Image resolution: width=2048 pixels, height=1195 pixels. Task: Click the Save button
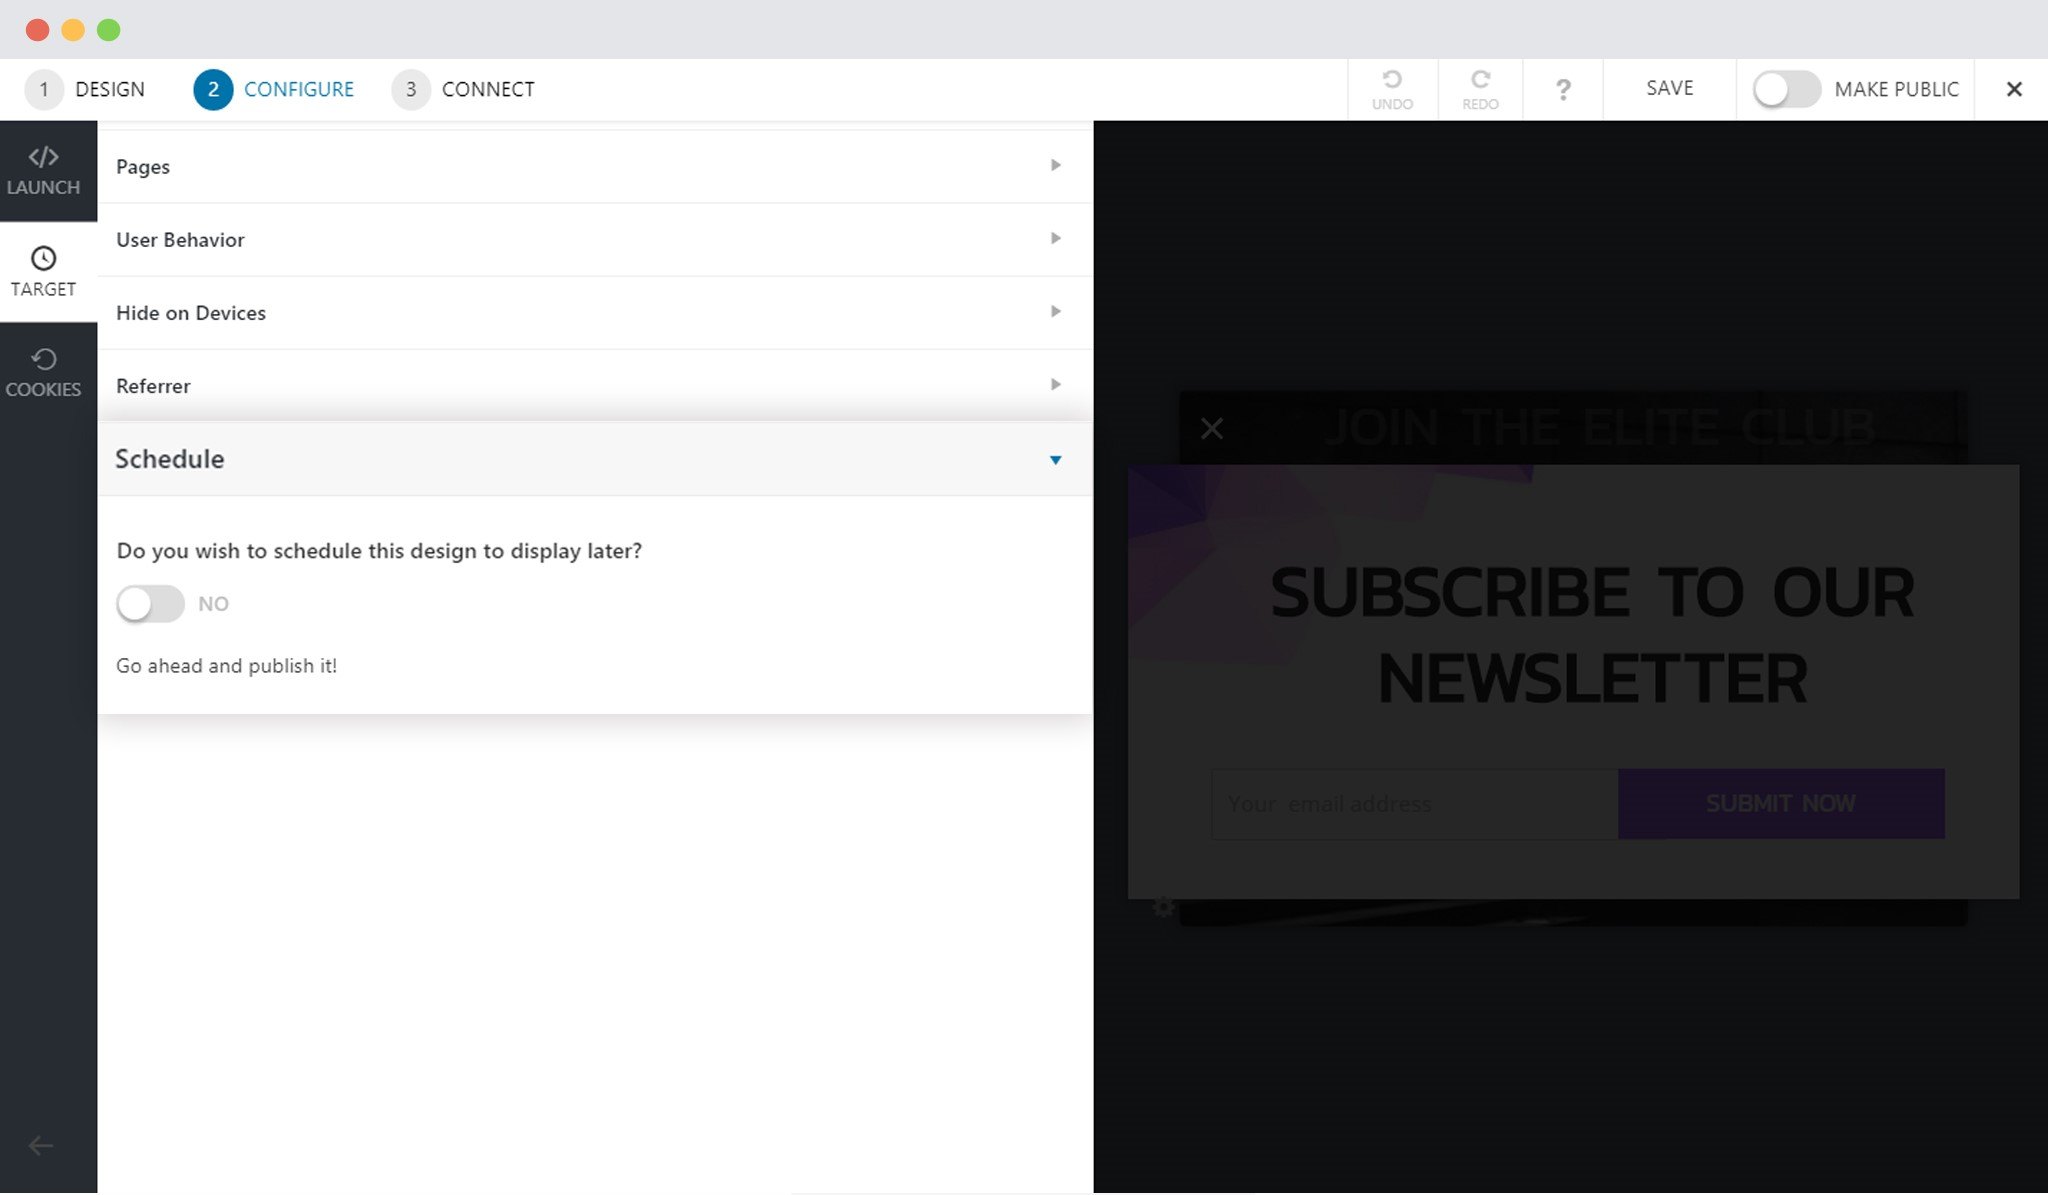point(1669,88)
